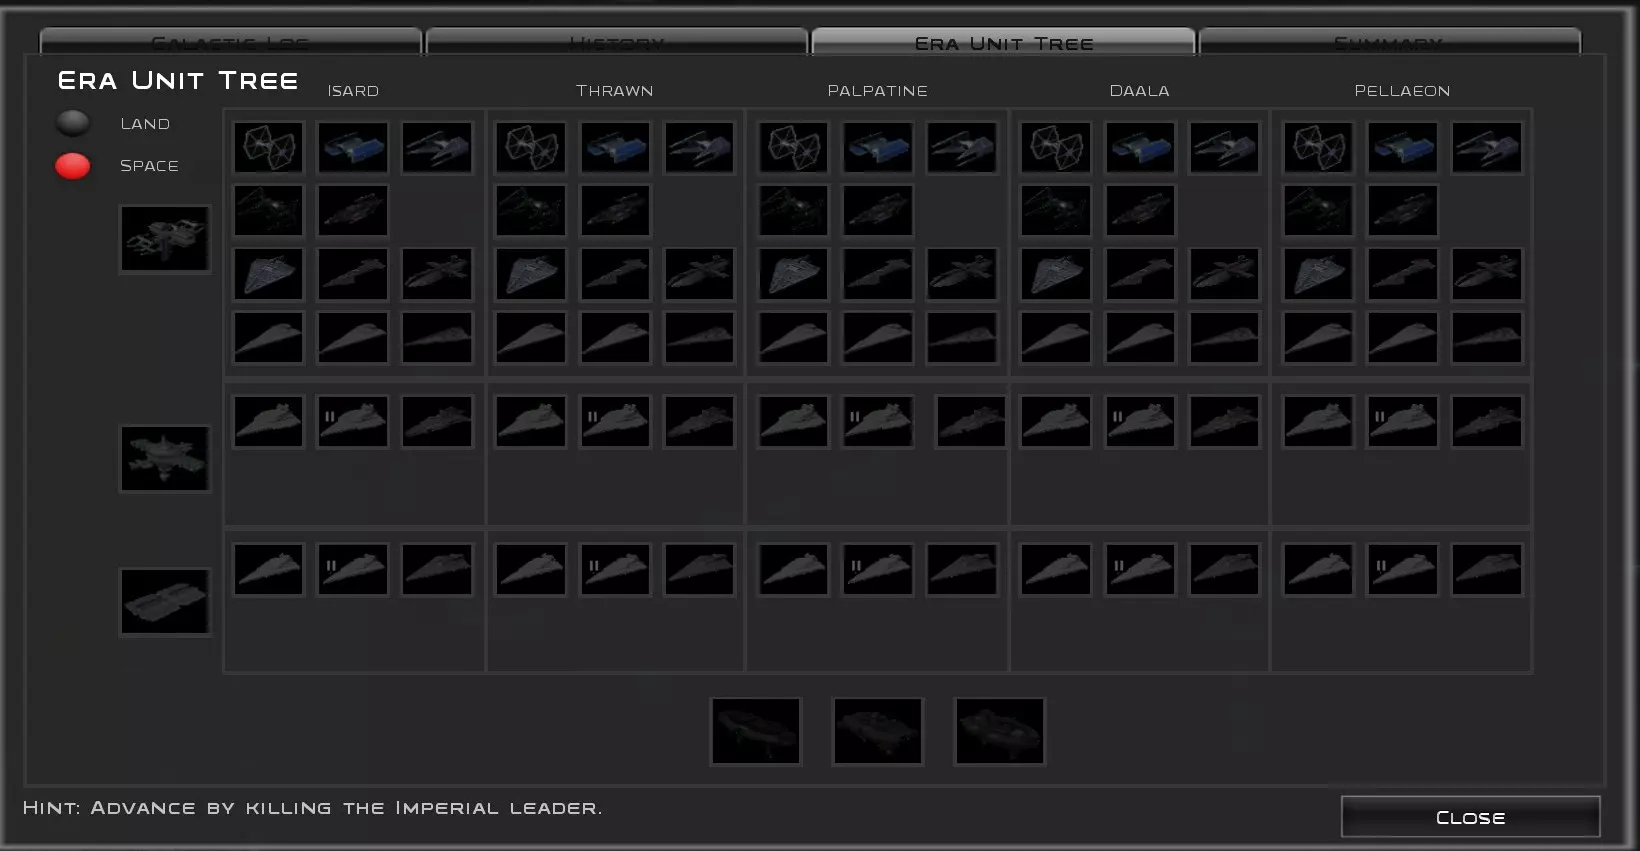Choose the third fighter icon in Daala's top row
The image size is (1640, 851).
(x=1224, y=148)
